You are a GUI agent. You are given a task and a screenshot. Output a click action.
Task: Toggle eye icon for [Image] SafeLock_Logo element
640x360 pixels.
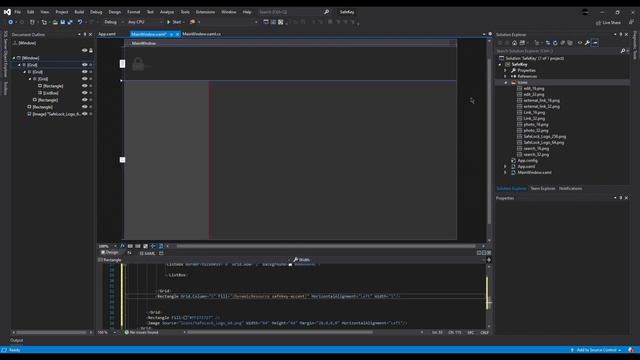[x=85, y=114]
